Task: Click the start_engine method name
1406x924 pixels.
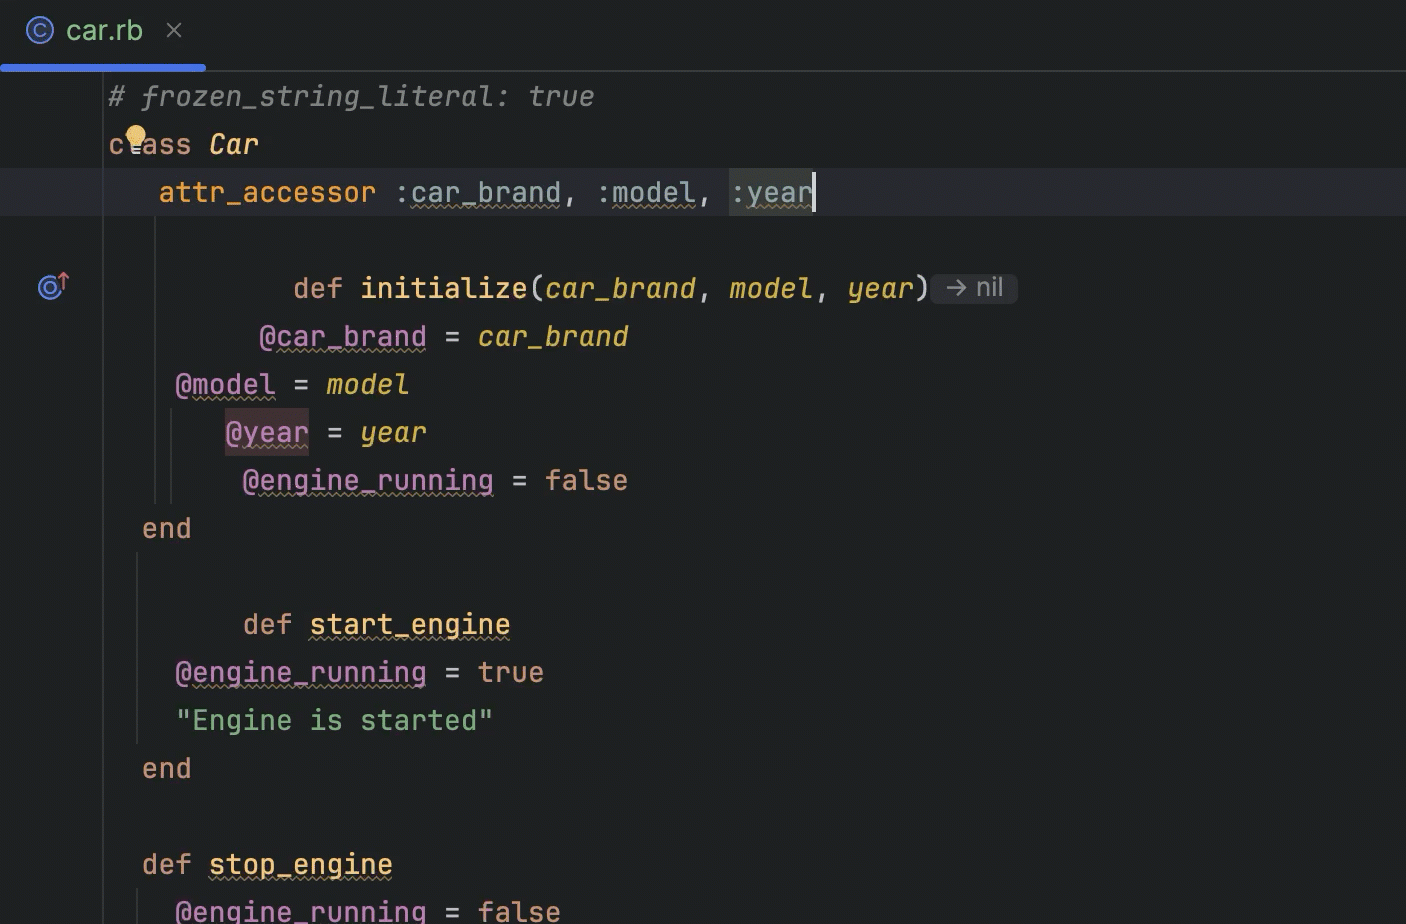Action: 408,624
